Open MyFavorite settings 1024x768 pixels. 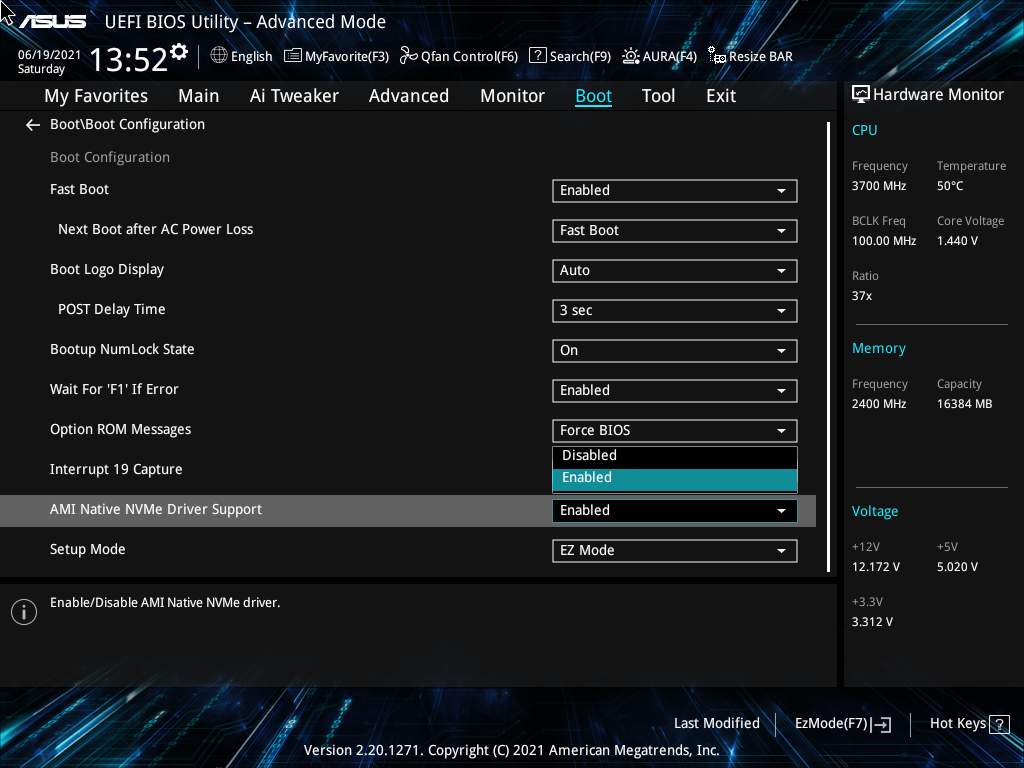[x=336, y=56]
